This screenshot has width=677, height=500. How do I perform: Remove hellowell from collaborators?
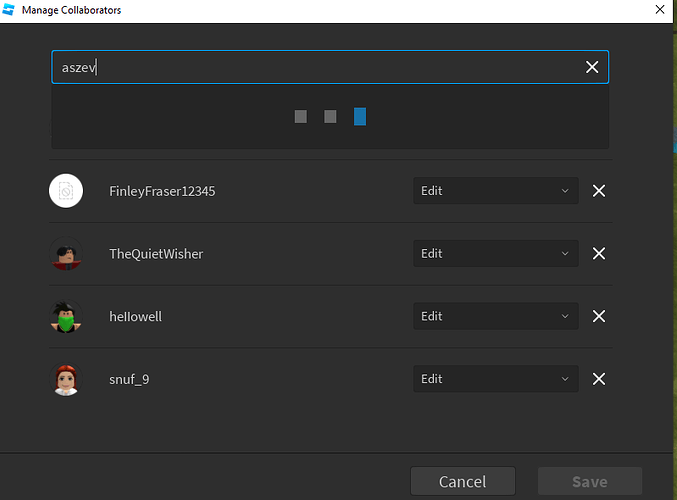[x=598, y=316]
